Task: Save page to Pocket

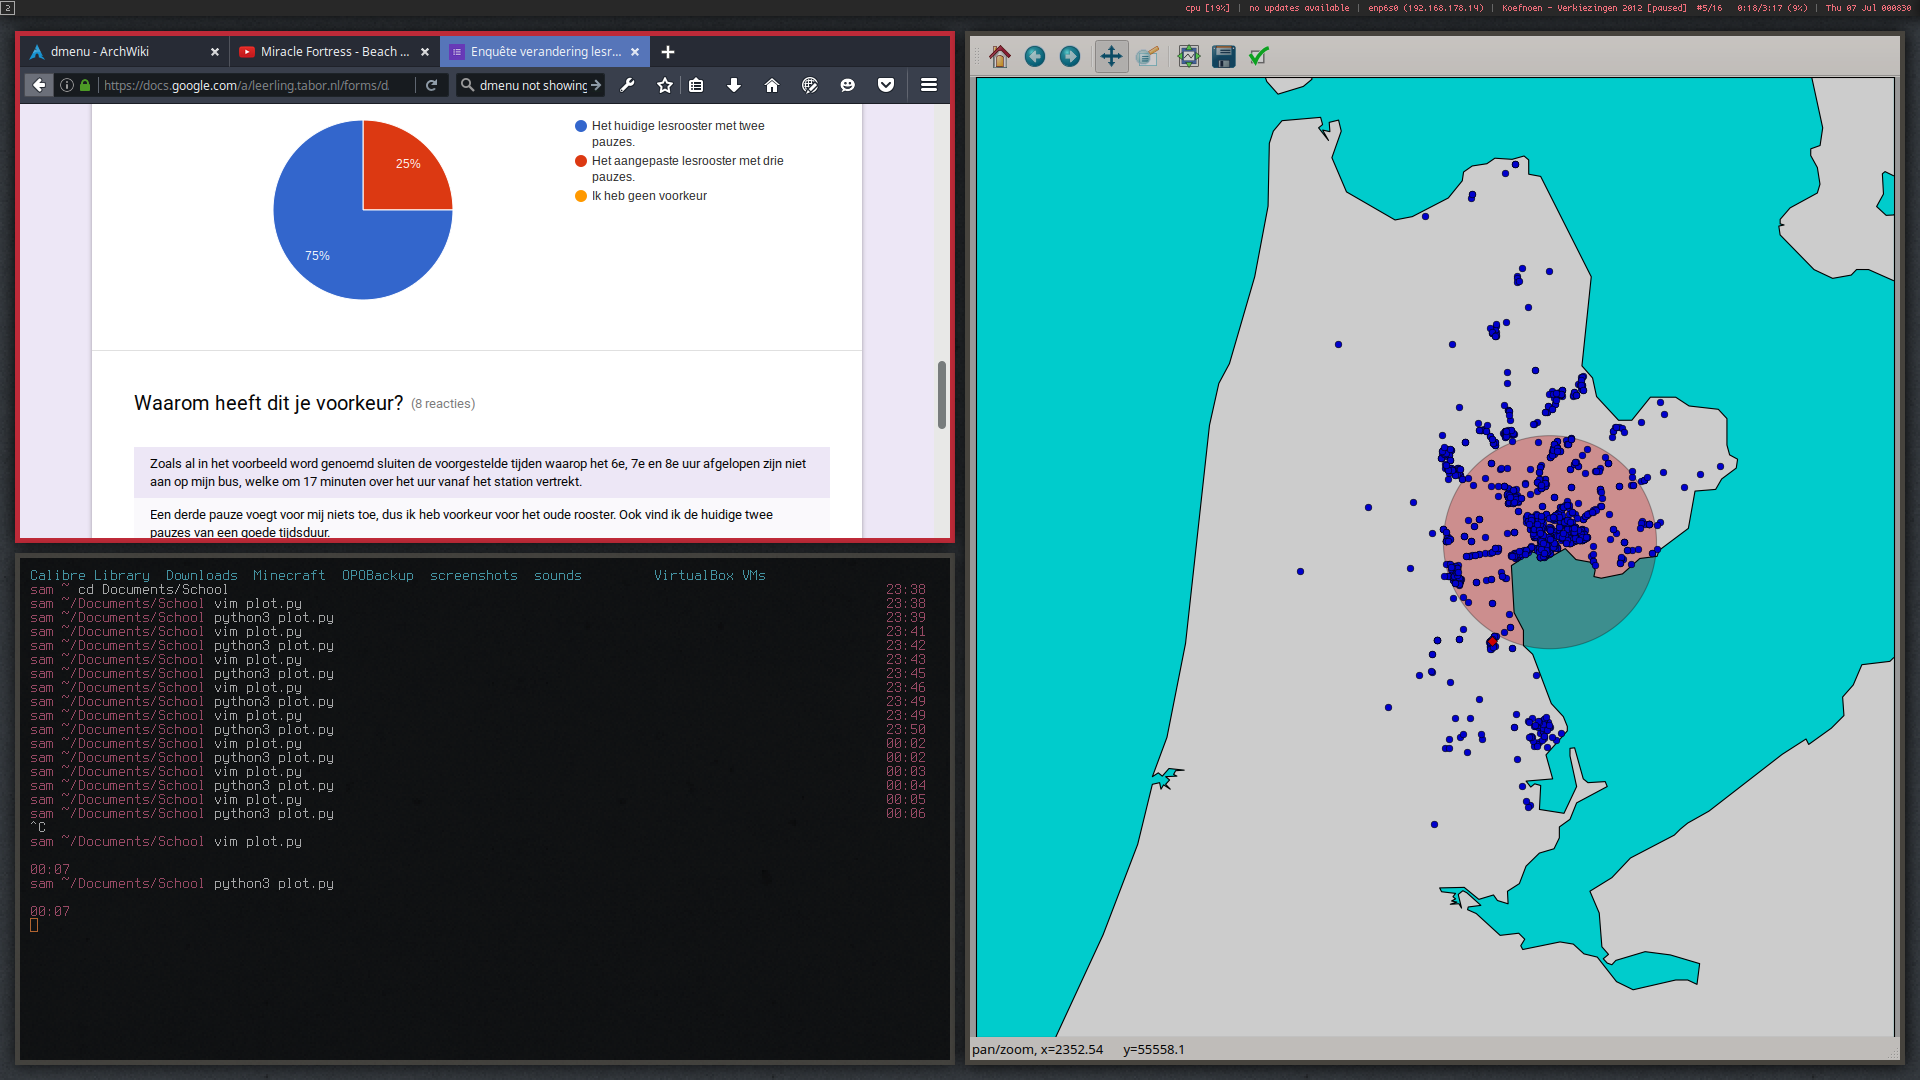Action: (x=886, y=86)
